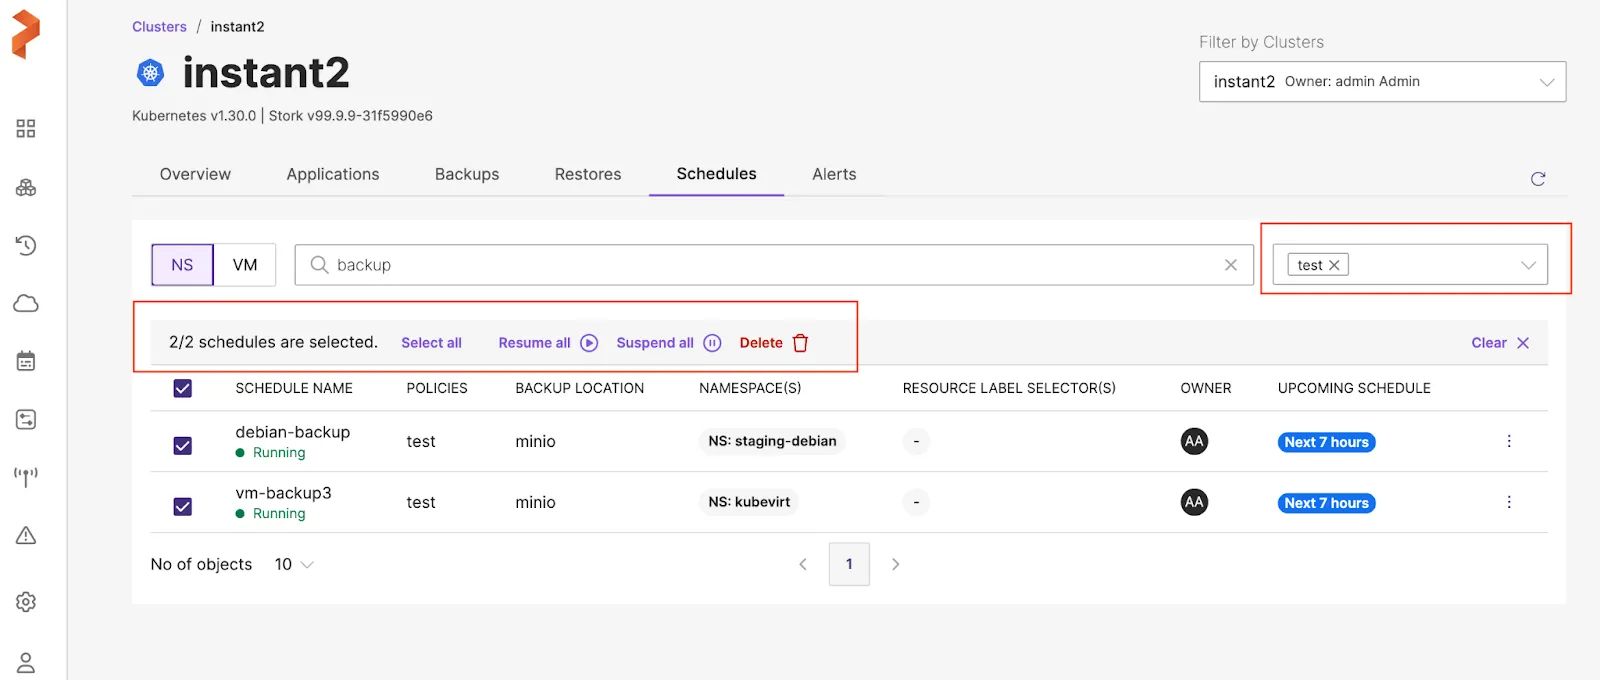Open the three-dot menu for debian-backup
1600x680 pixels.
click(1509, 441)
